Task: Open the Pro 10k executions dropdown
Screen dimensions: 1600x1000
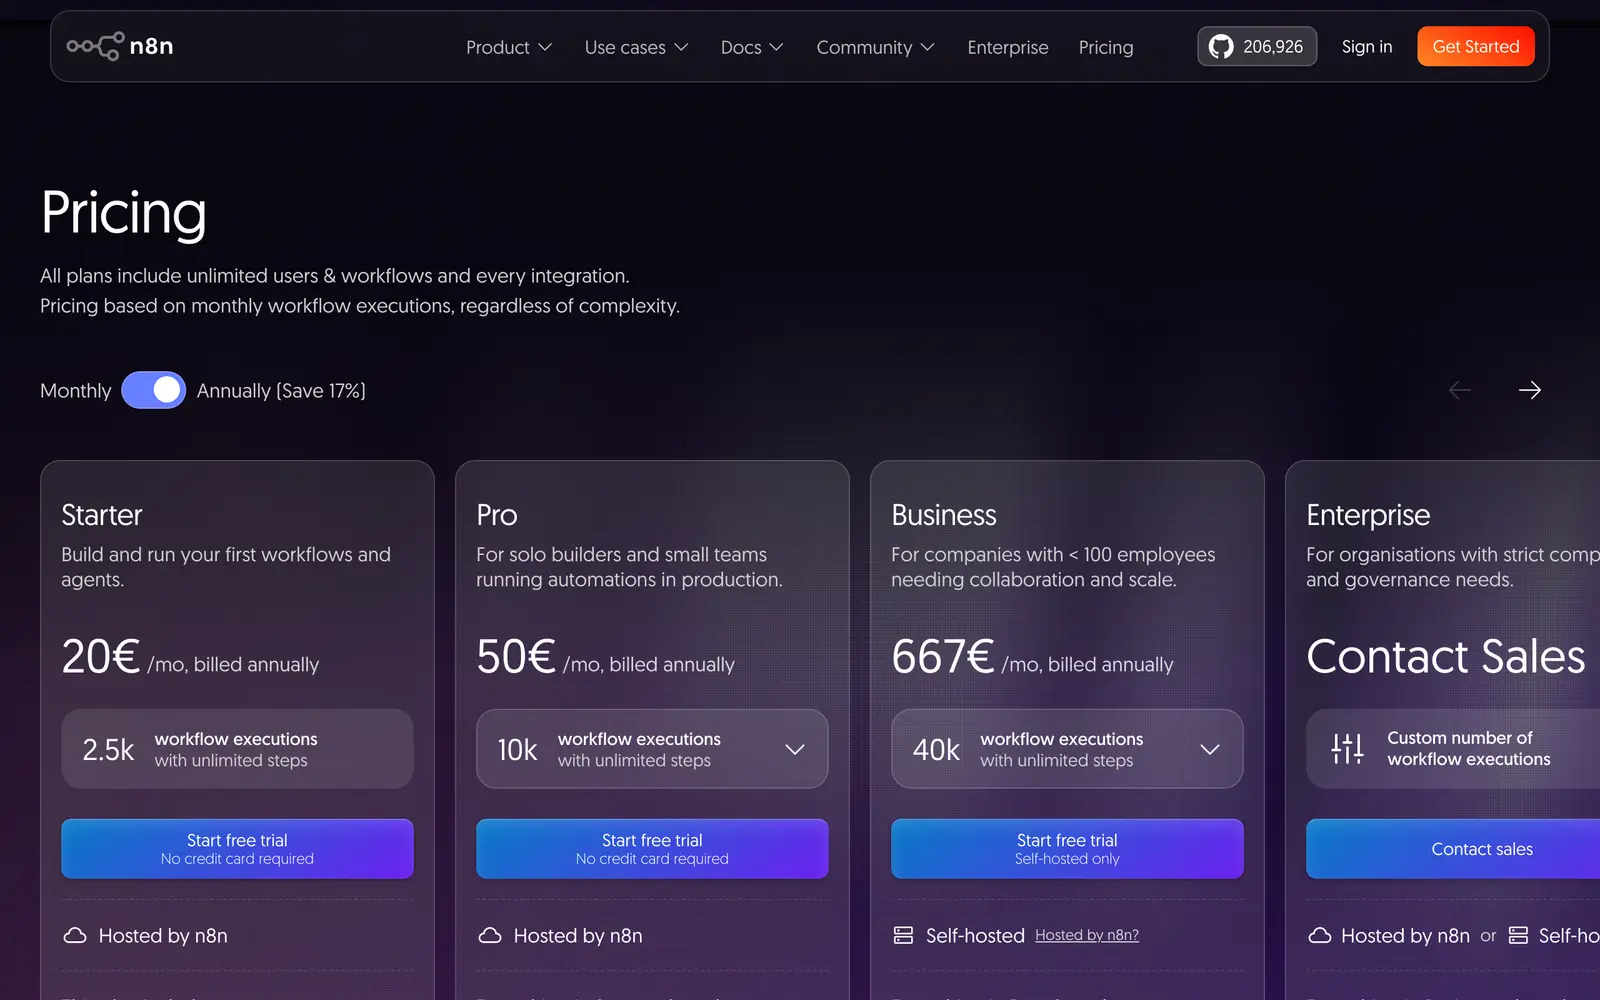Action: [x=652, y=749]
